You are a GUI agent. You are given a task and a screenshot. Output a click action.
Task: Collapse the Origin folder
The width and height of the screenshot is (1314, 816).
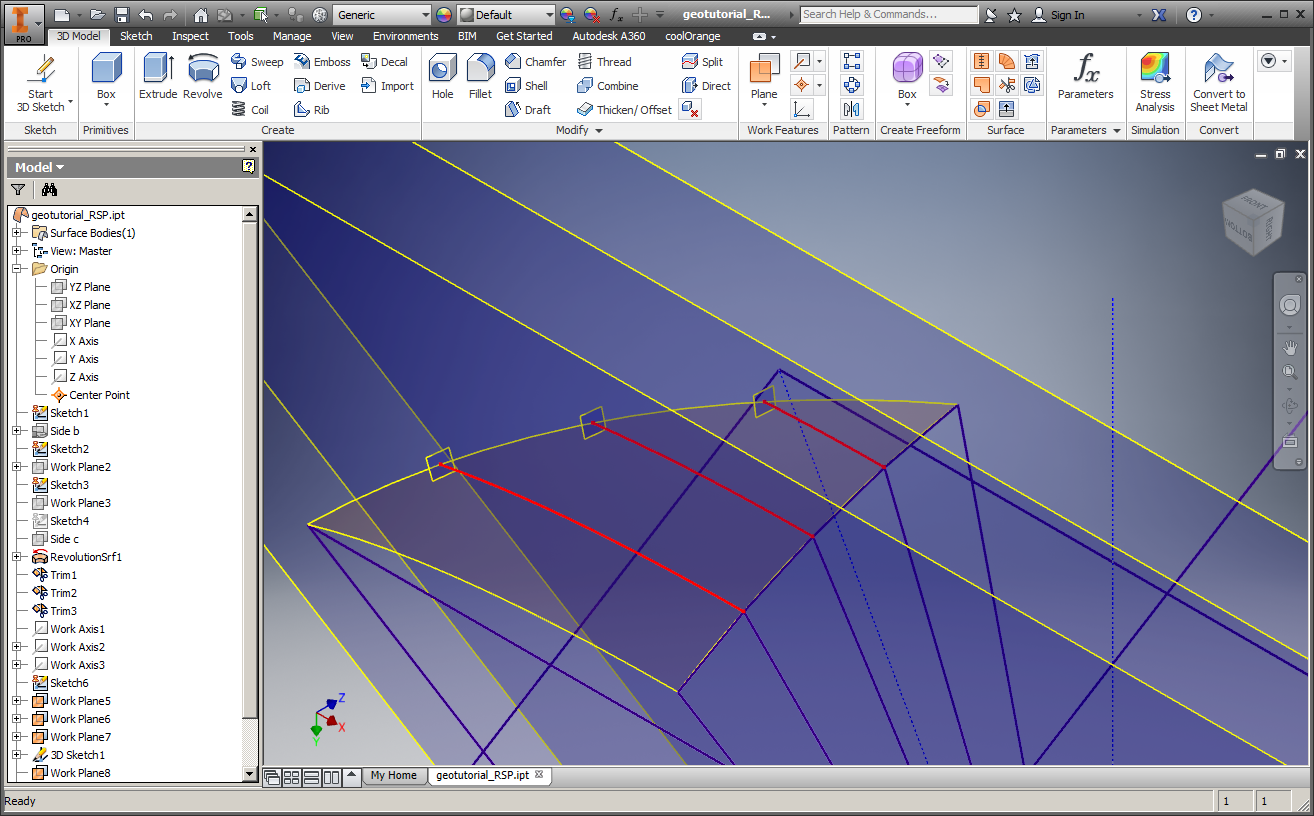tap(16, 269)
